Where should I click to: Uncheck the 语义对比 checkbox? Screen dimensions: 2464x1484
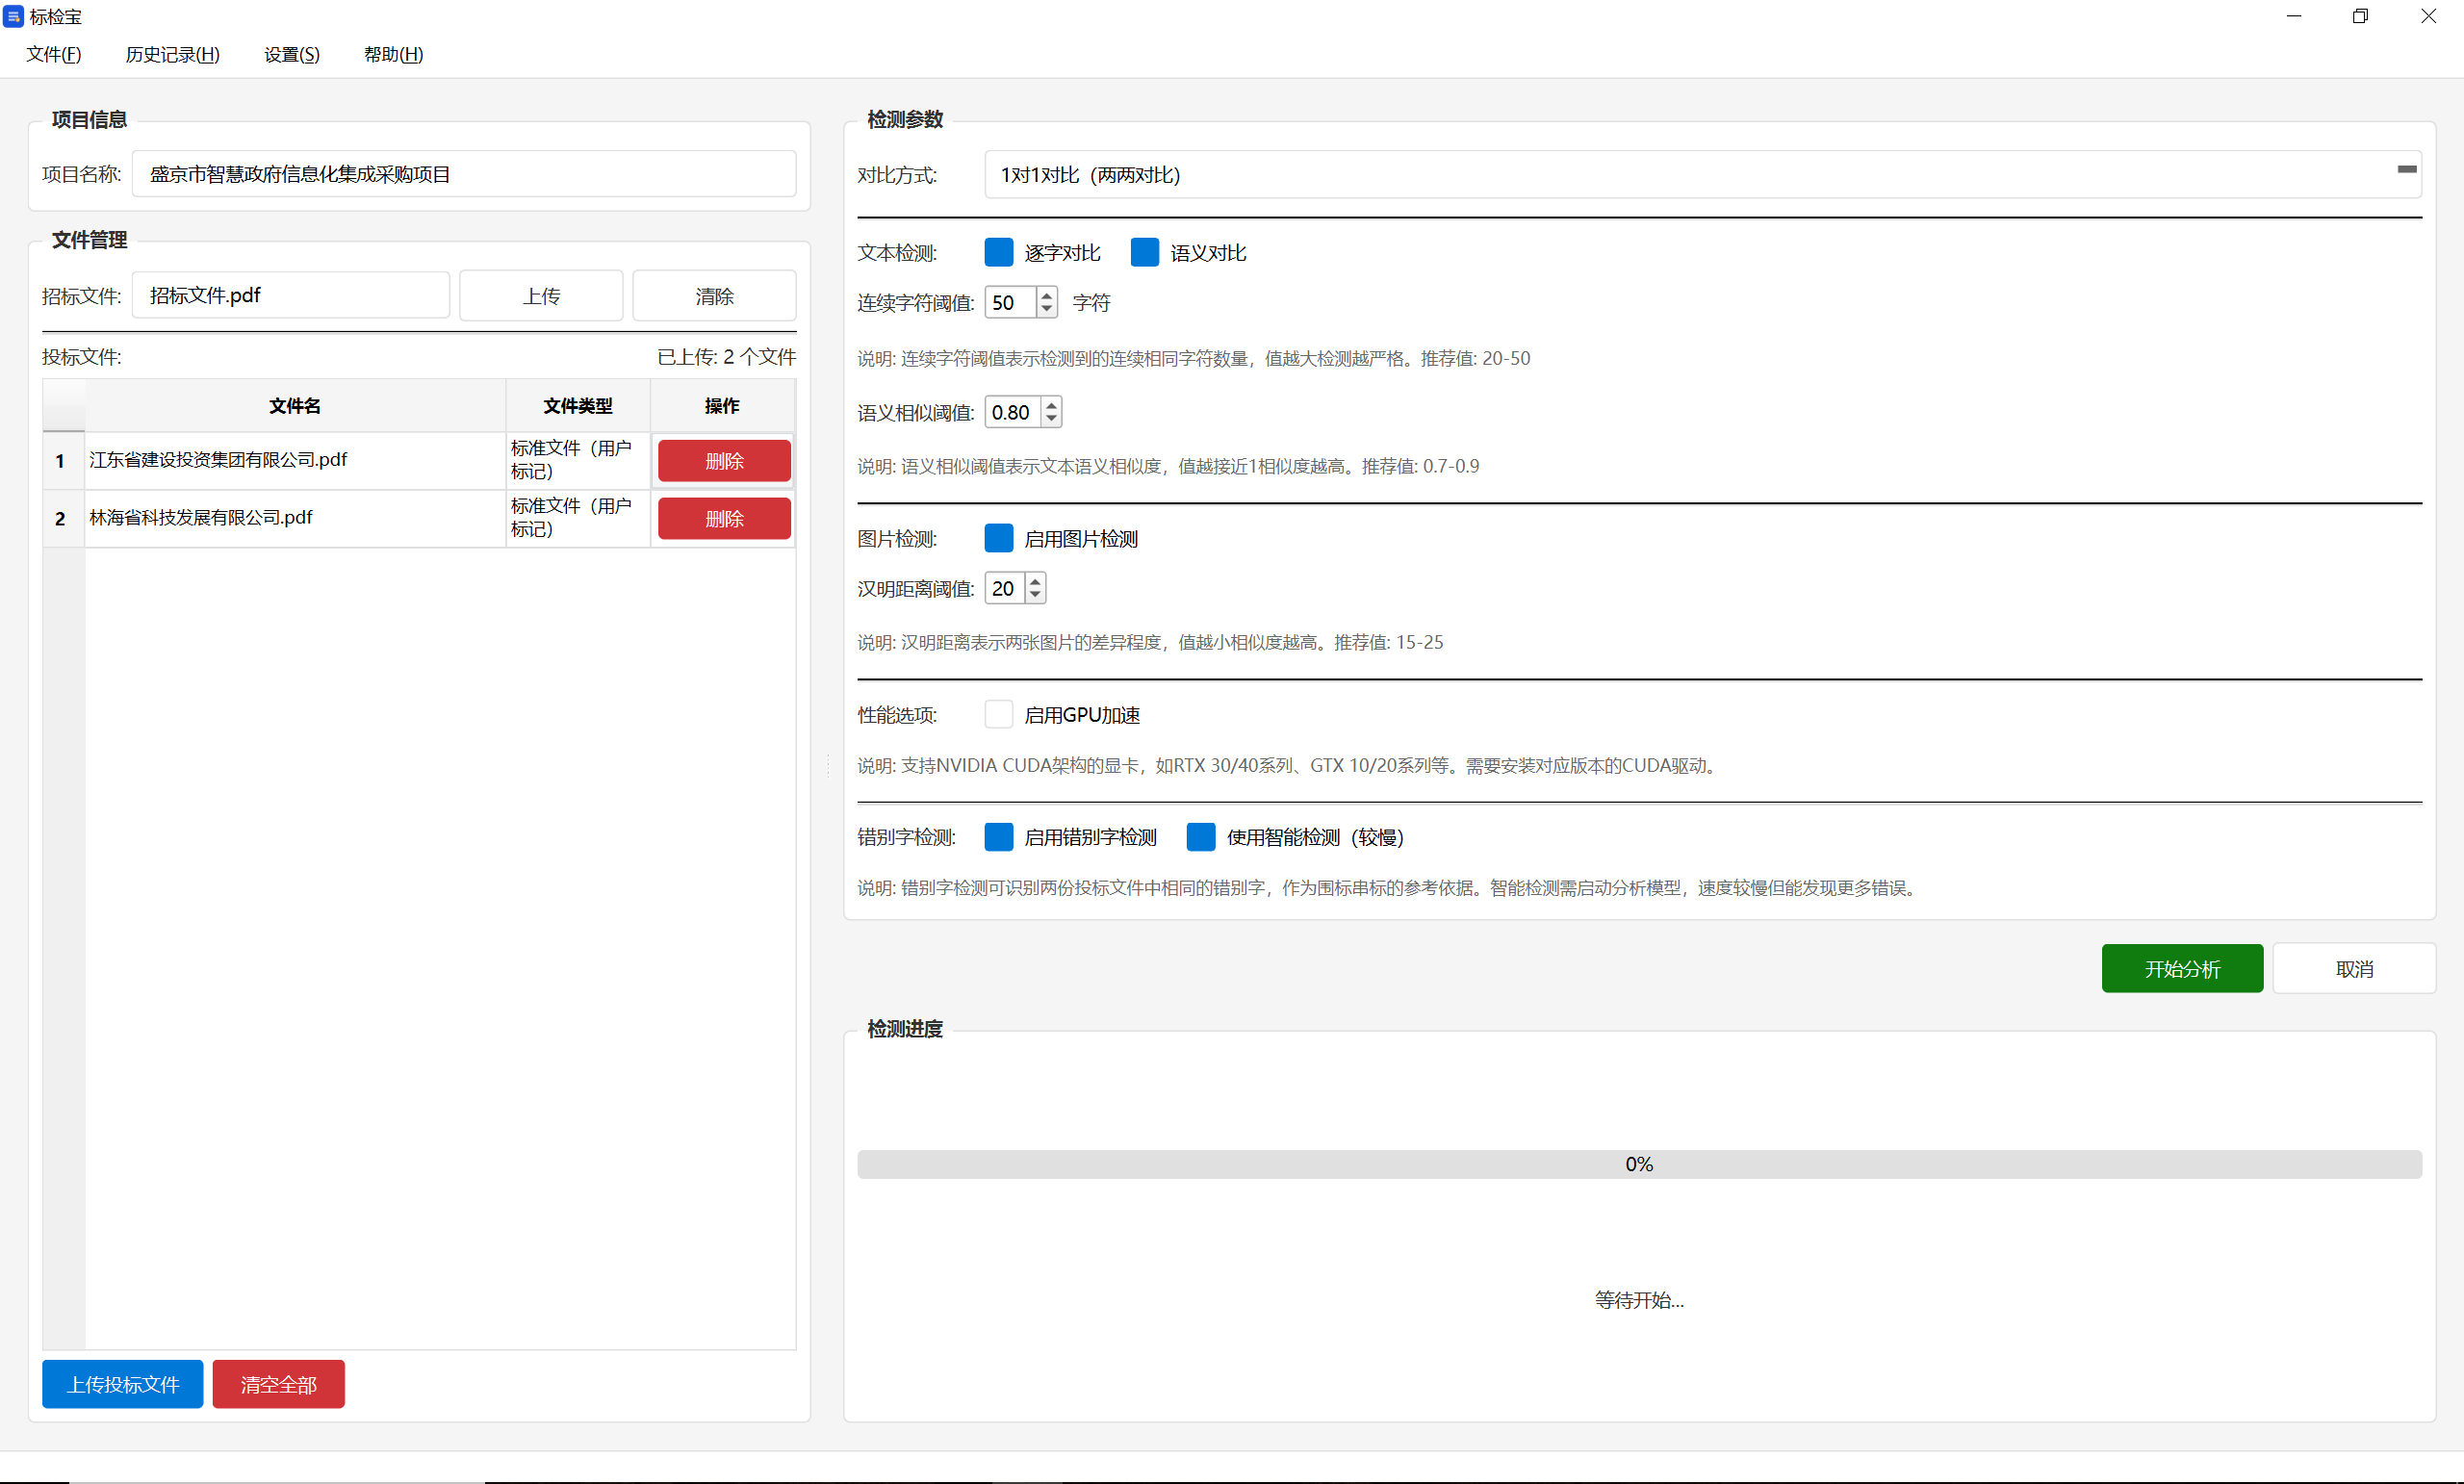(x=1144, y=253)
